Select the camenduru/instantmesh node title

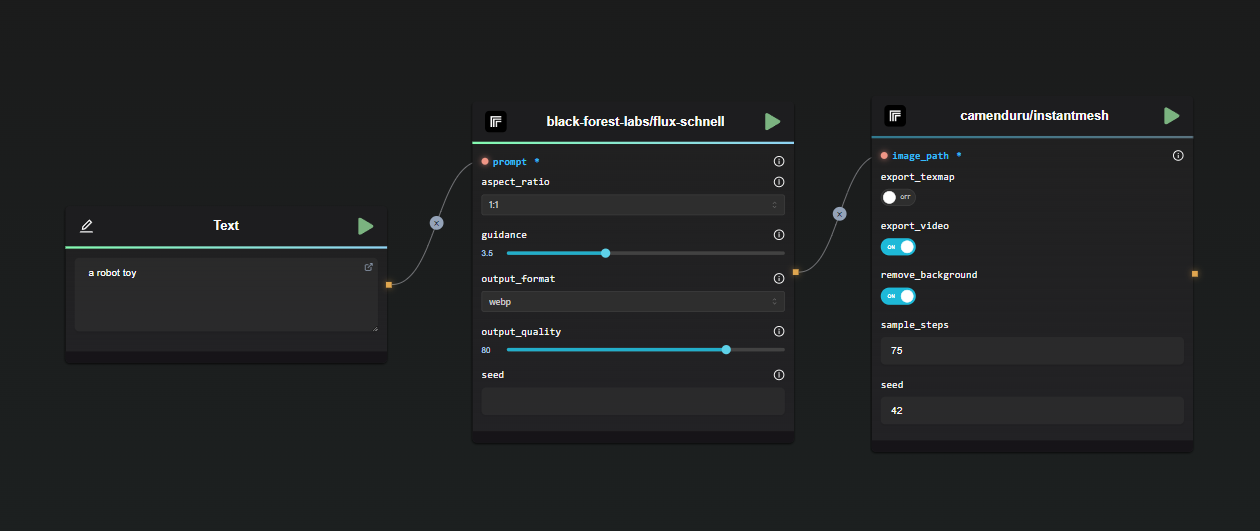pyautogui.click(x=1034, y=116)
